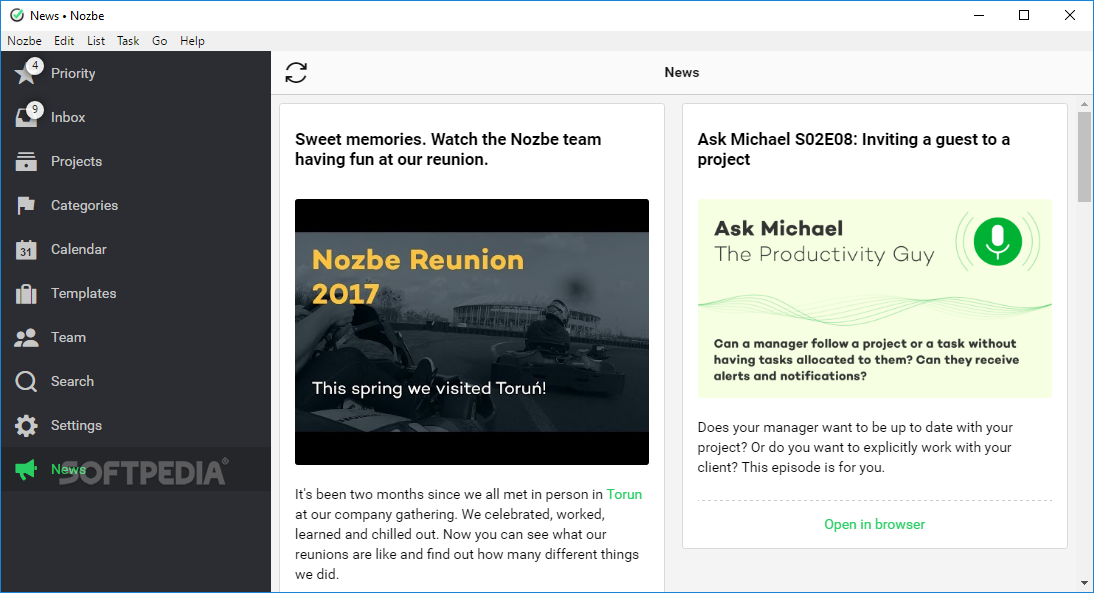The height and width of the screenshot is (593, 1094).
Task: Maximize the Nozbe window
Action: (1024, 15)
